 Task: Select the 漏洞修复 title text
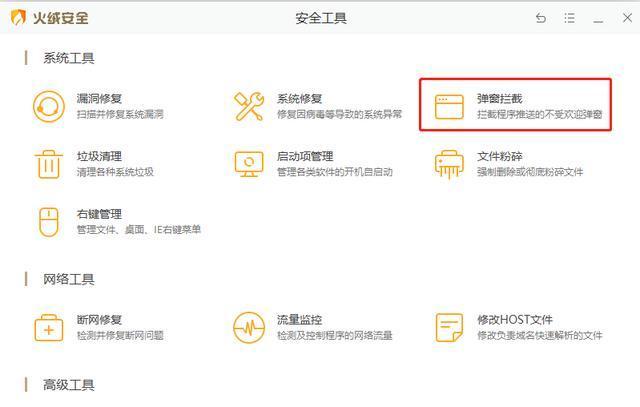coord(99,98)
